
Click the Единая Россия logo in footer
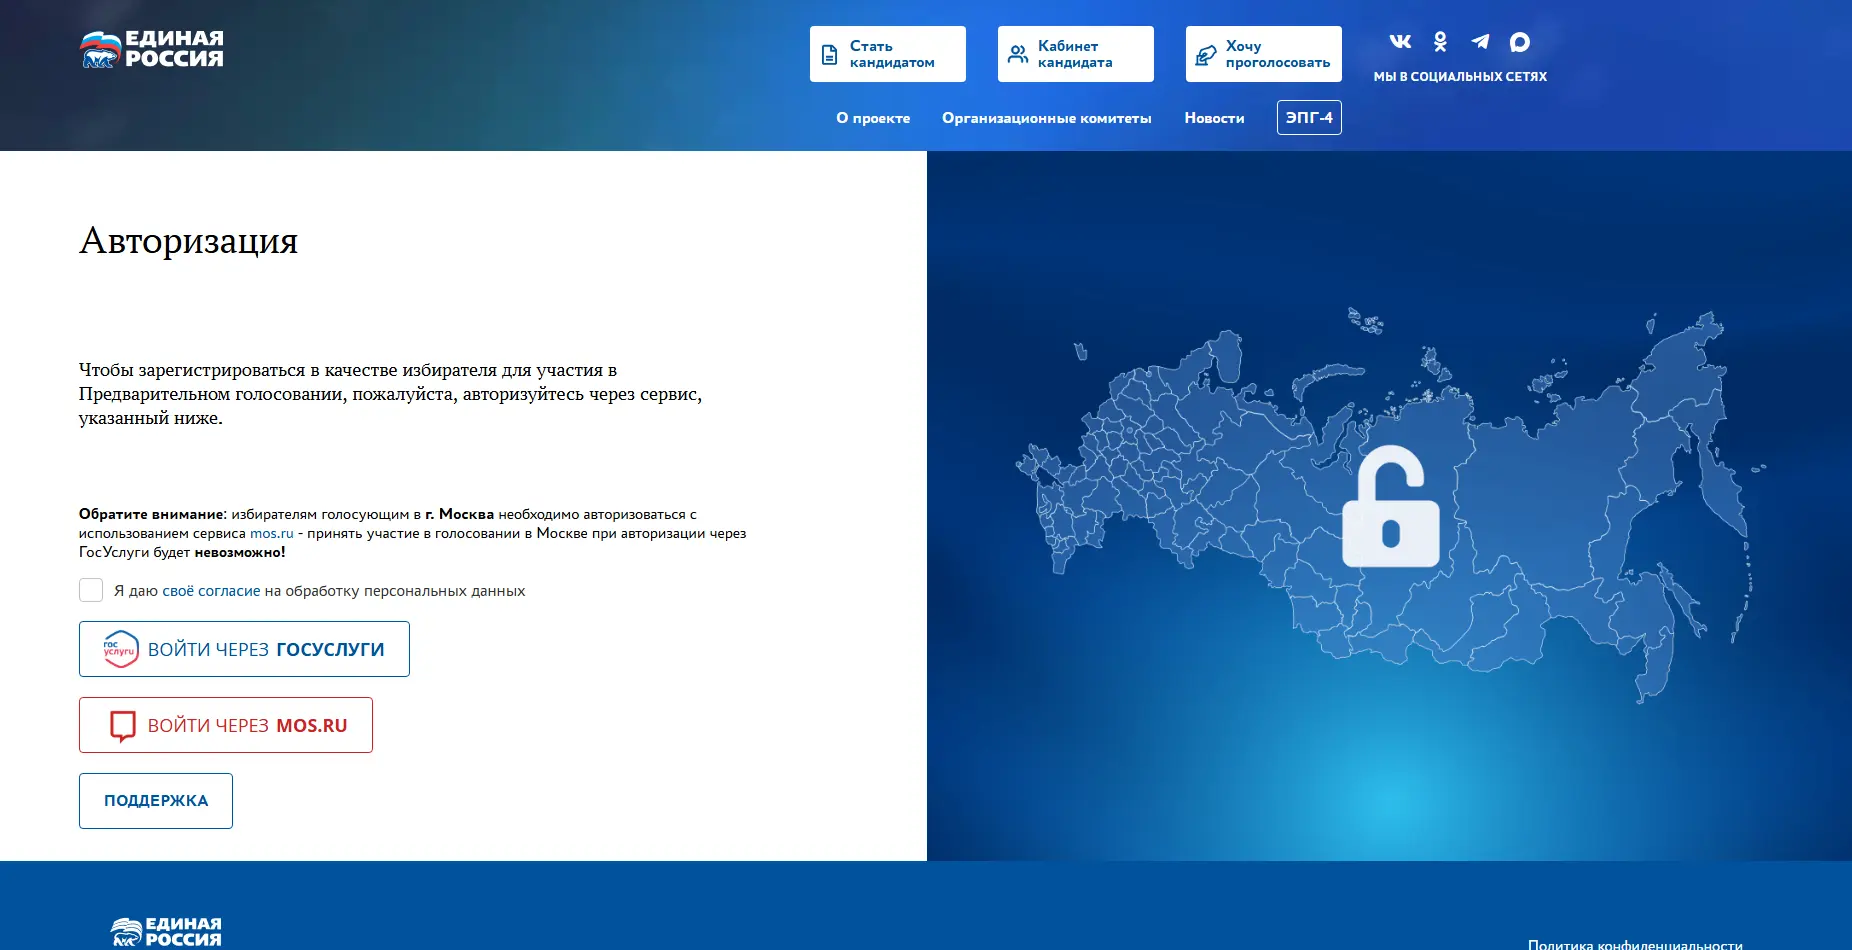[166, 931]
